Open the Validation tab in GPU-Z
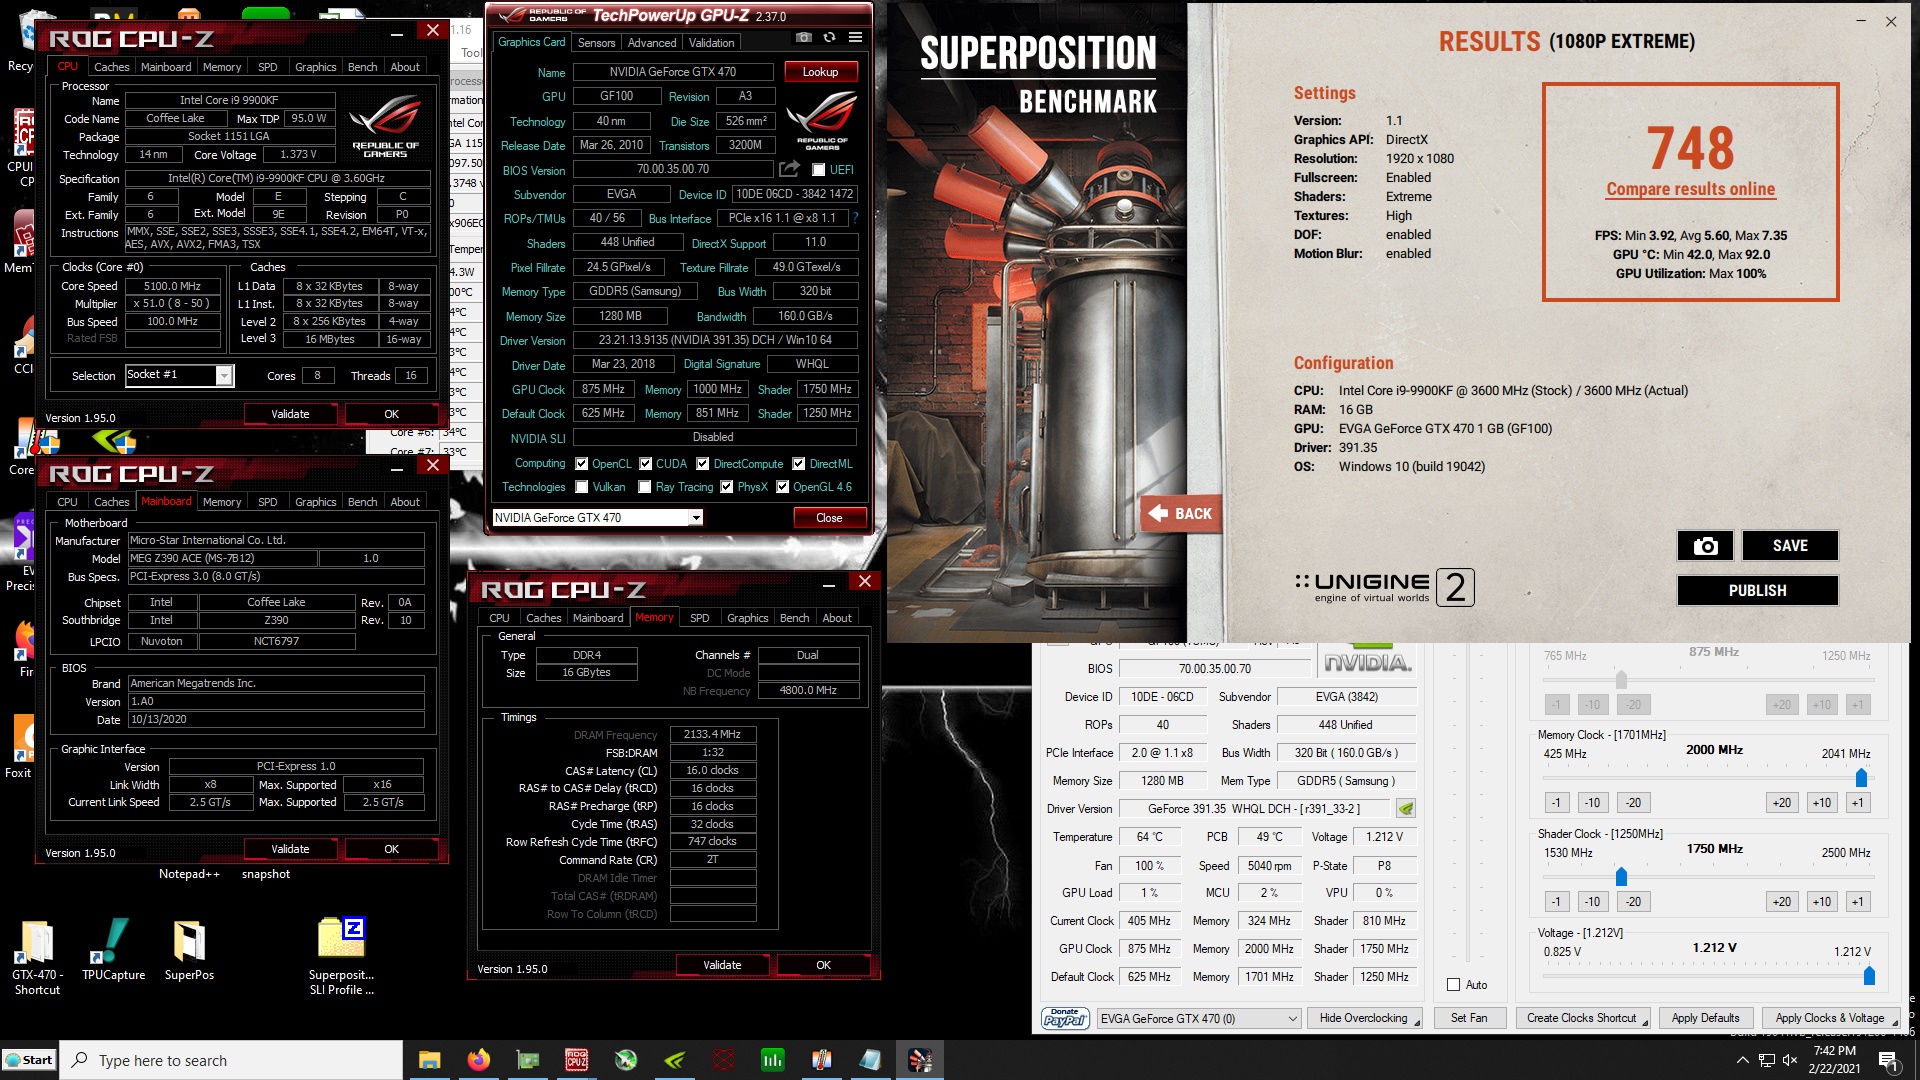The height and width of the screenshot is (1080, 1920). pos(712,43)
